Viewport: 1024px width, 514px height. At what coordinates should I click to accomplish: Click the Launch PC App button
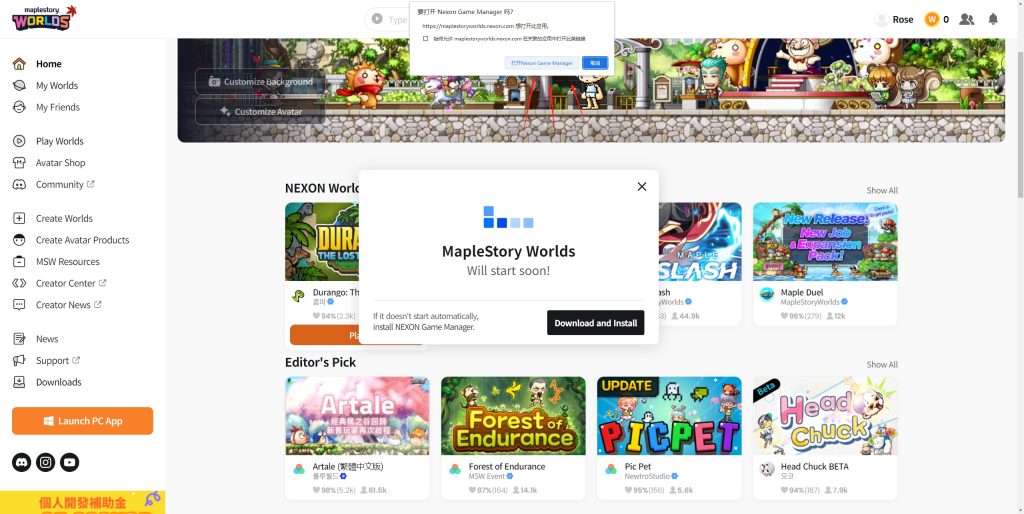point(82,421)
